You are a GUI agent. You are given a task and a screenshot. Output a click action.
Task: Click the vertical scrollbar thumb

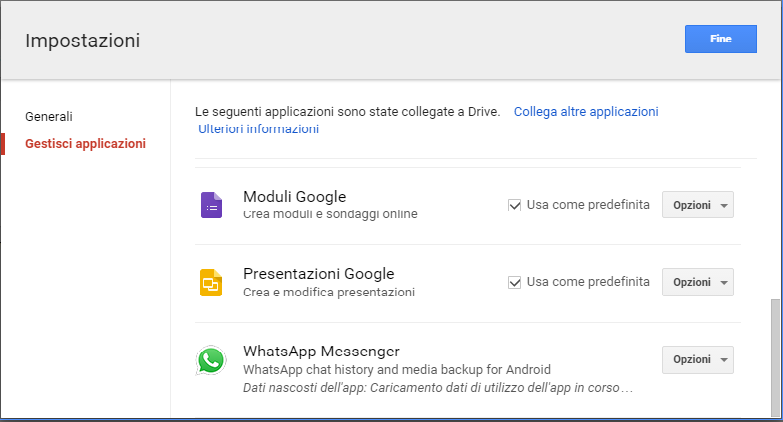[x=775, y=358]
